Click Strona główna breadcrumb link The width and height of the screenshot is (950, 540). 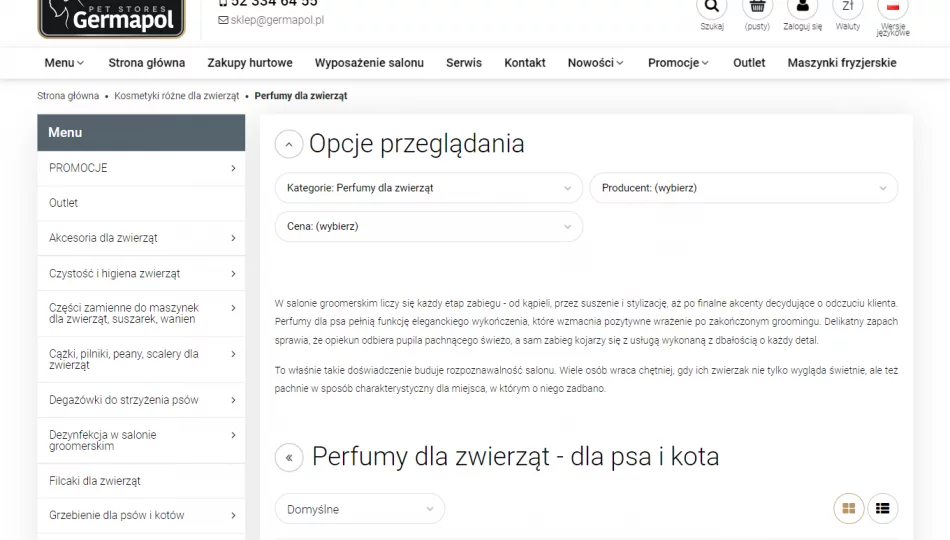point(68,96)
